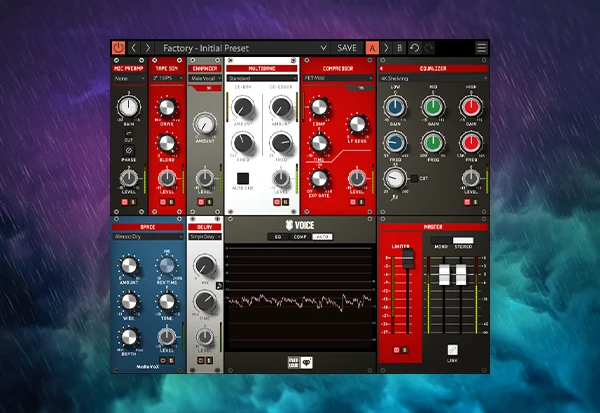
Task: Go to next preset arrow
Action: [148, 48]
